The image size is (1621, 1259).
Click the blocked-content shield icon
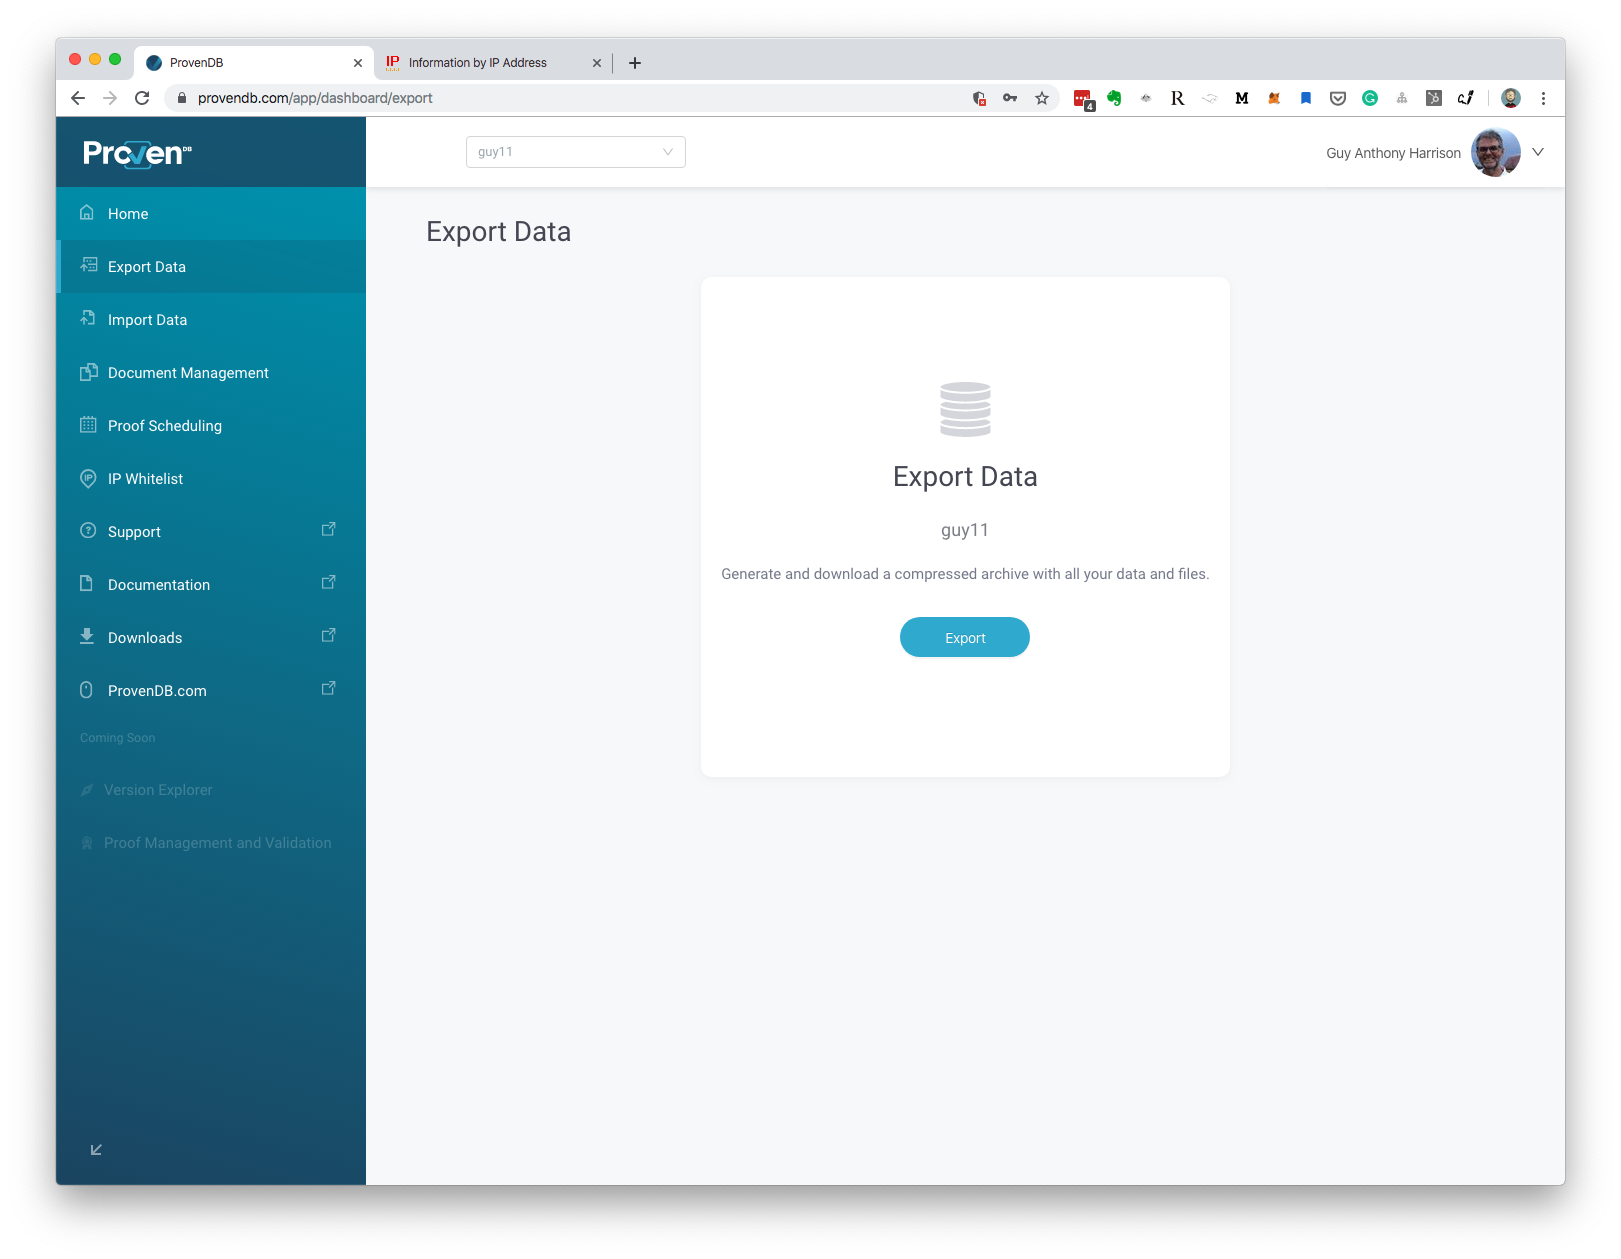(x=979, y=98)
